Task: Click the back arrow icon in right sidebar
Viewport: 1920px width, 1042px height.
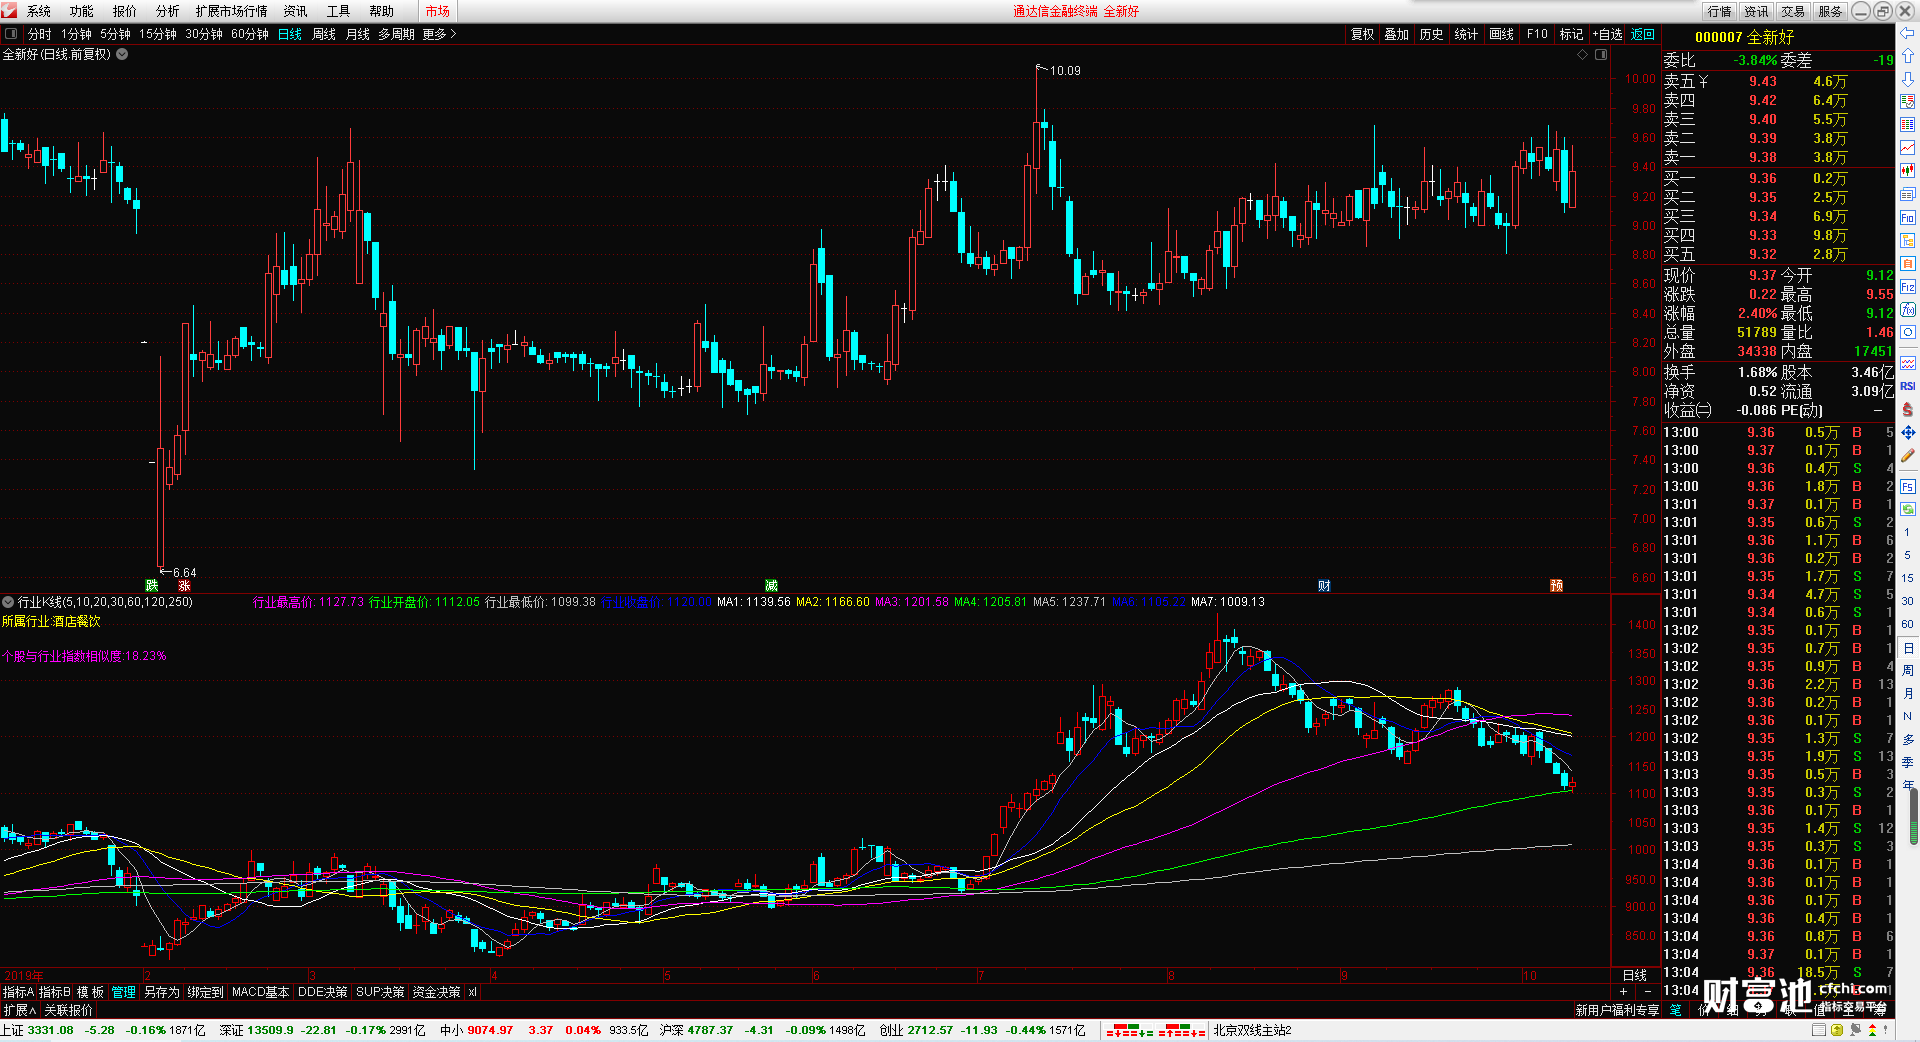Action: pos(1908,33)
